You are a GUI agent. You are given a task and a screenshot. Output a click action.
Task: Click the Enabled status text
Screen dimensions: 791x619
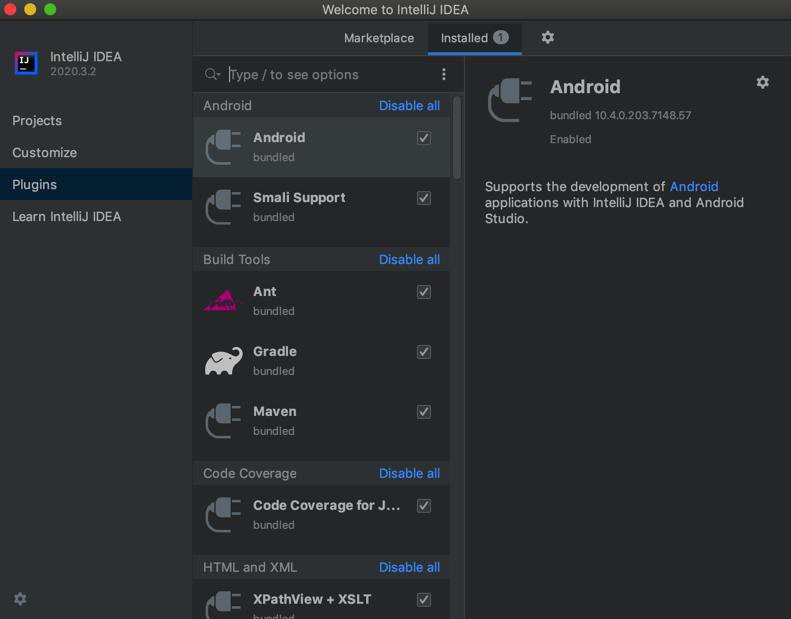click(570, 139)
